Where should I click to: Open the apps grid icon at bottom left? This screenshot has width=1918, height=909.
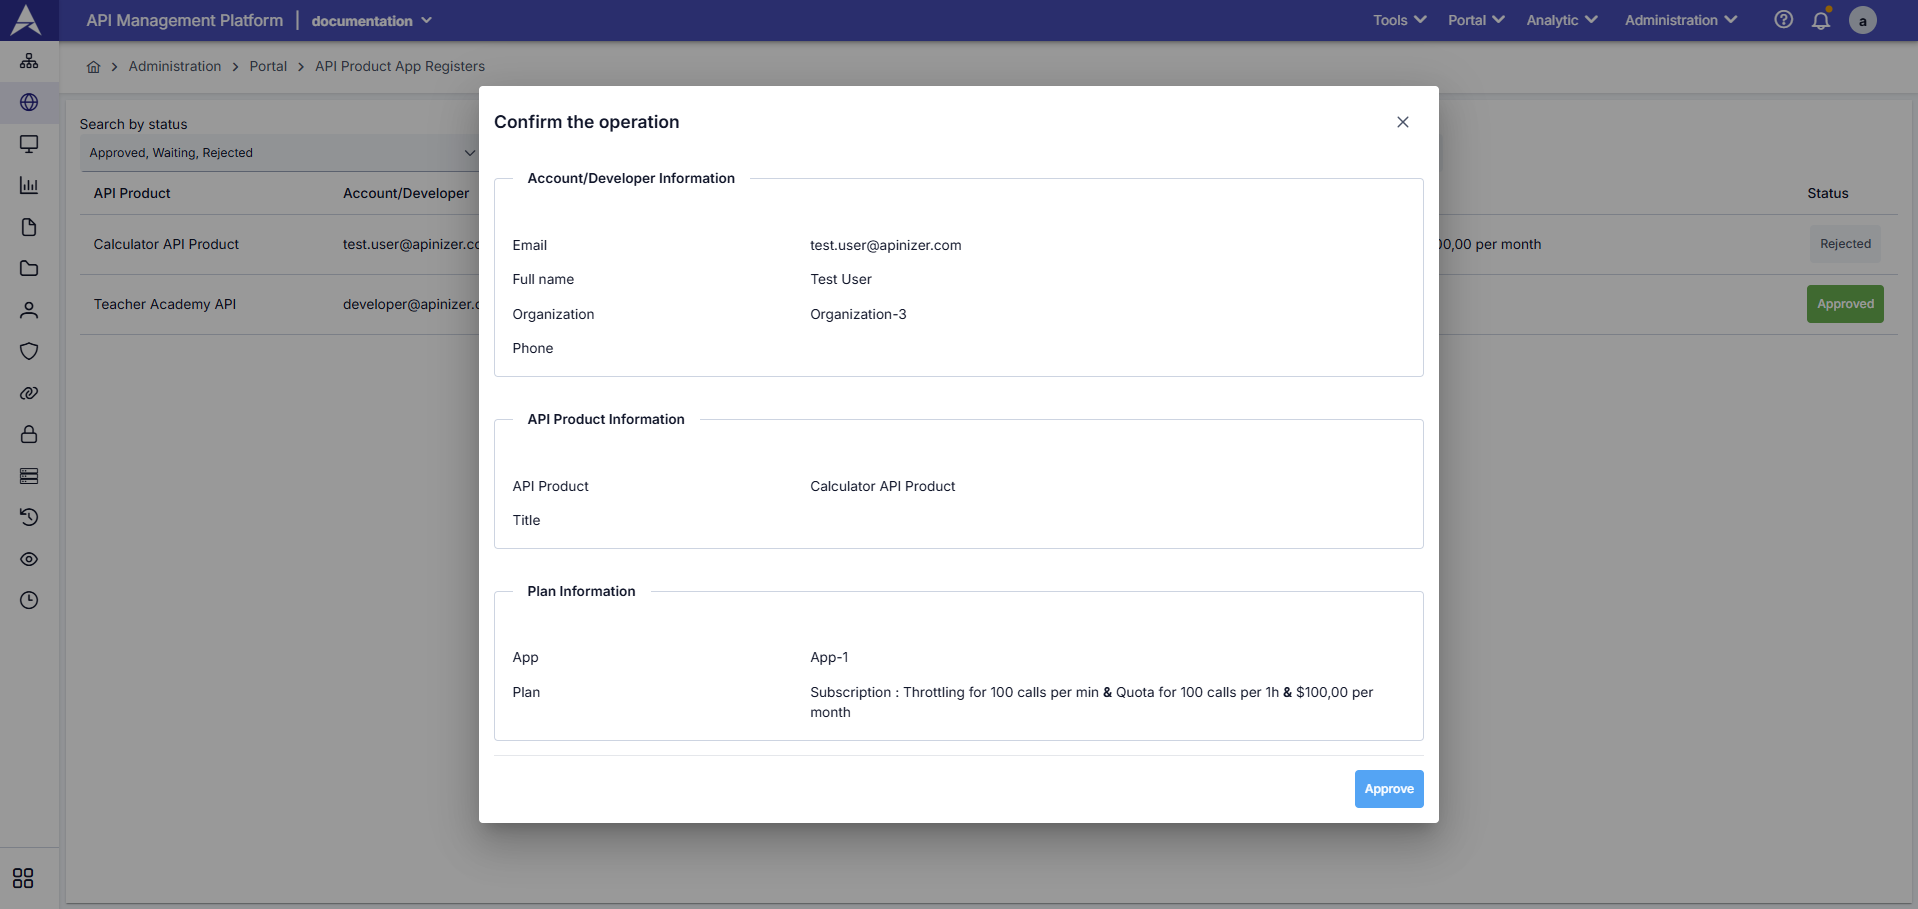coord(22,878)
